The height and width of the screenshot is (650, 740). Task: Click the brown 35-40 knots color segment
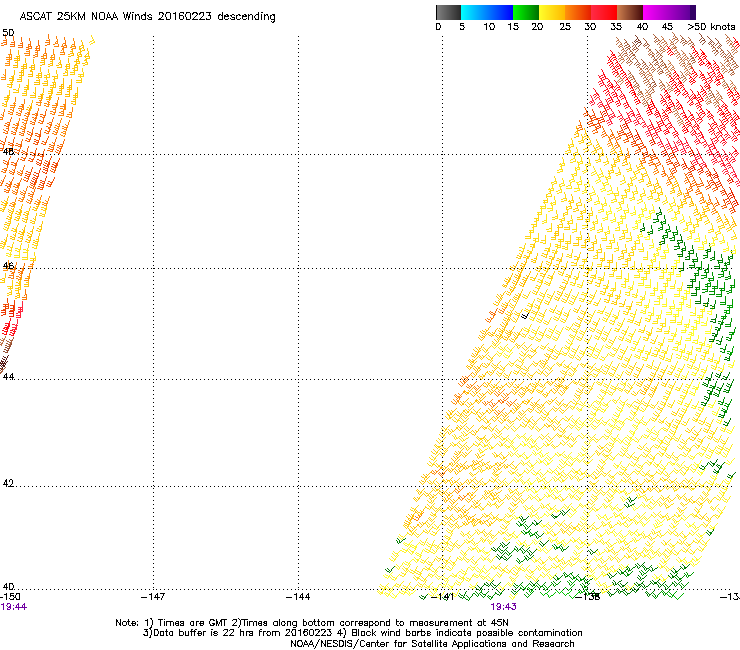630,12
